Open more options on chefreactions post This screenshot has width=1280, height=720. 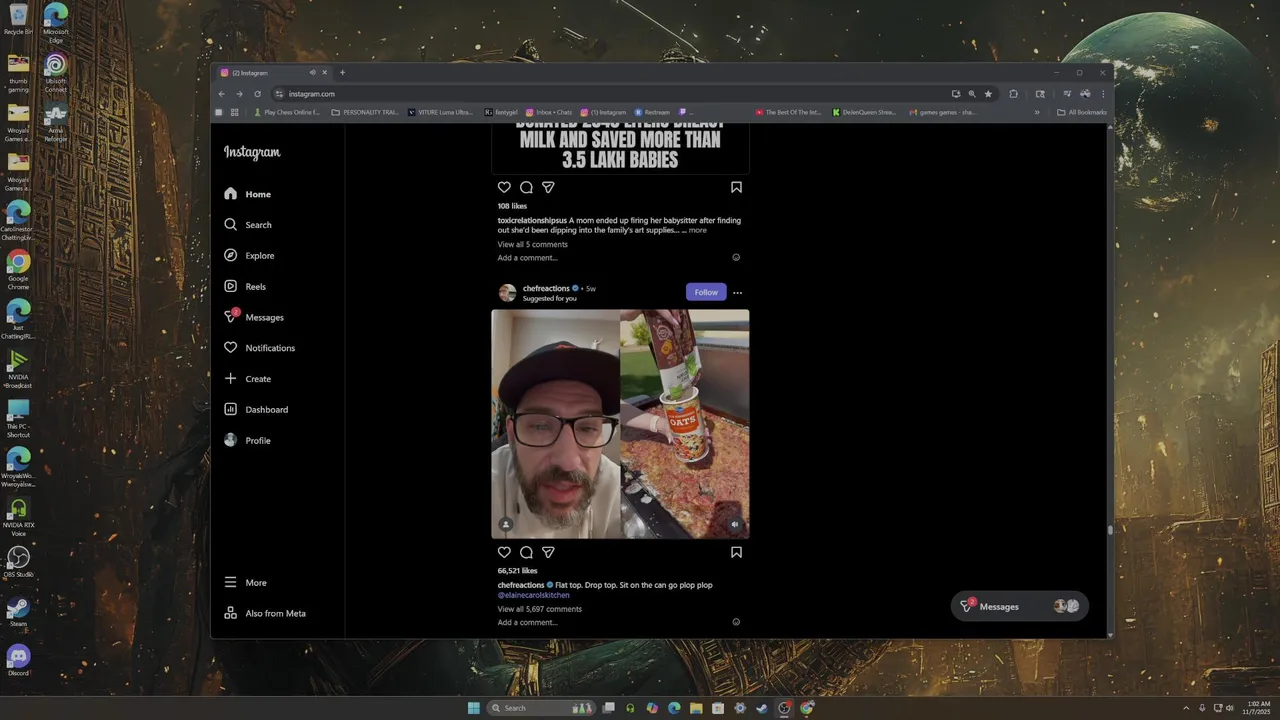pos(737,292)
